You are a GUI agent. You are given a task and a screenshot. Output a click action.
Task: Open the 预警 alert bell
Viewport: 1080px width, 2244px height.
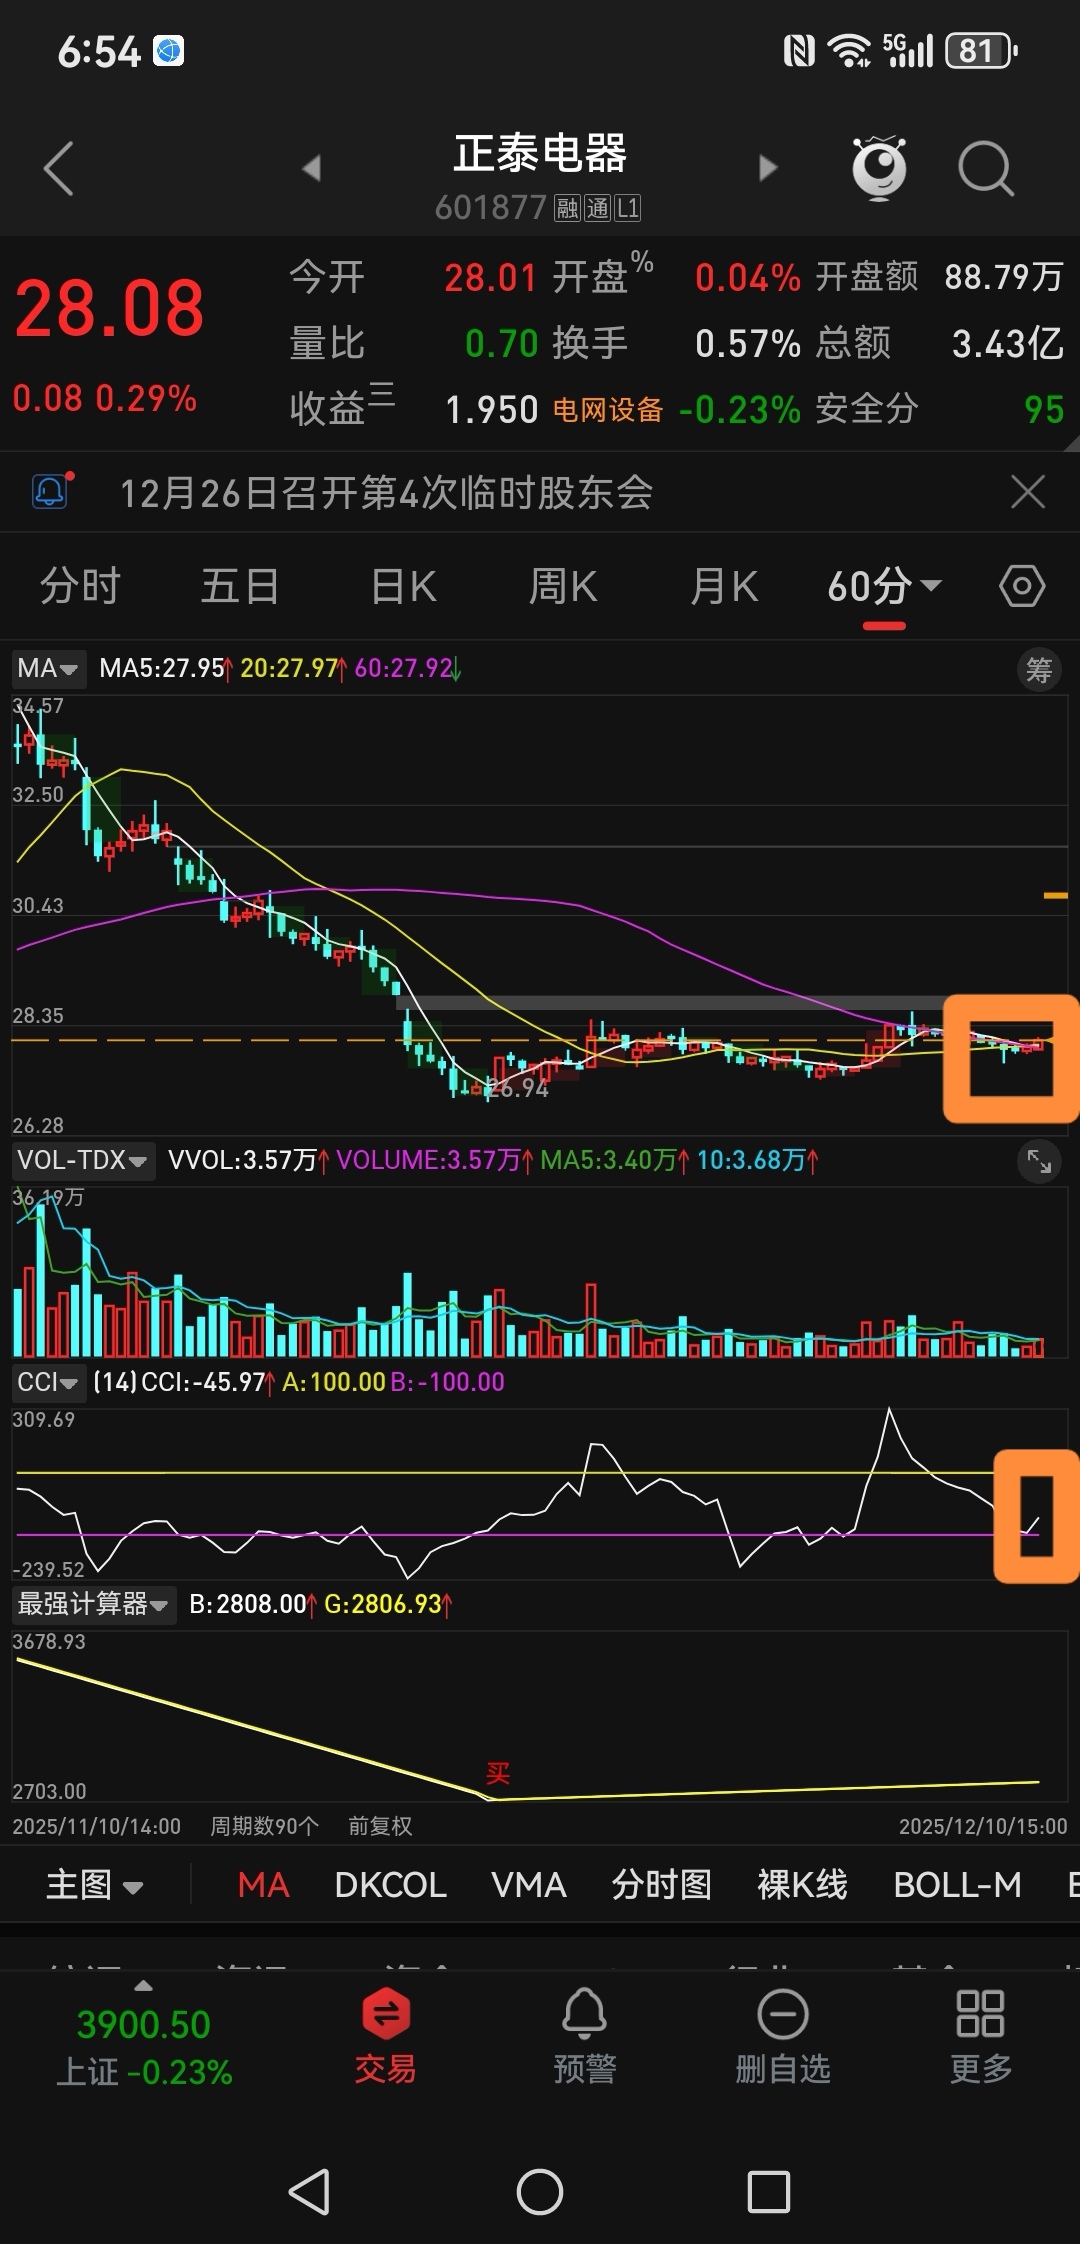point(585,2035)
